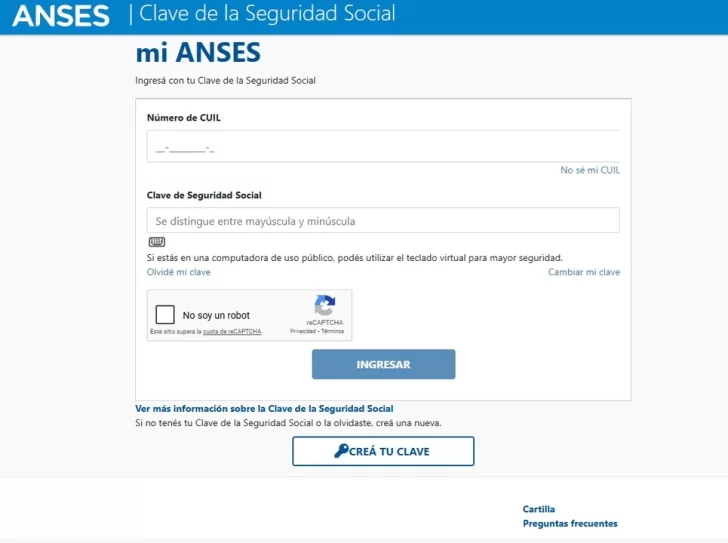Screen dimensions: 728x543
Task: Open the reCAPTCHA Términos link
Action: [x=333, y=331]
